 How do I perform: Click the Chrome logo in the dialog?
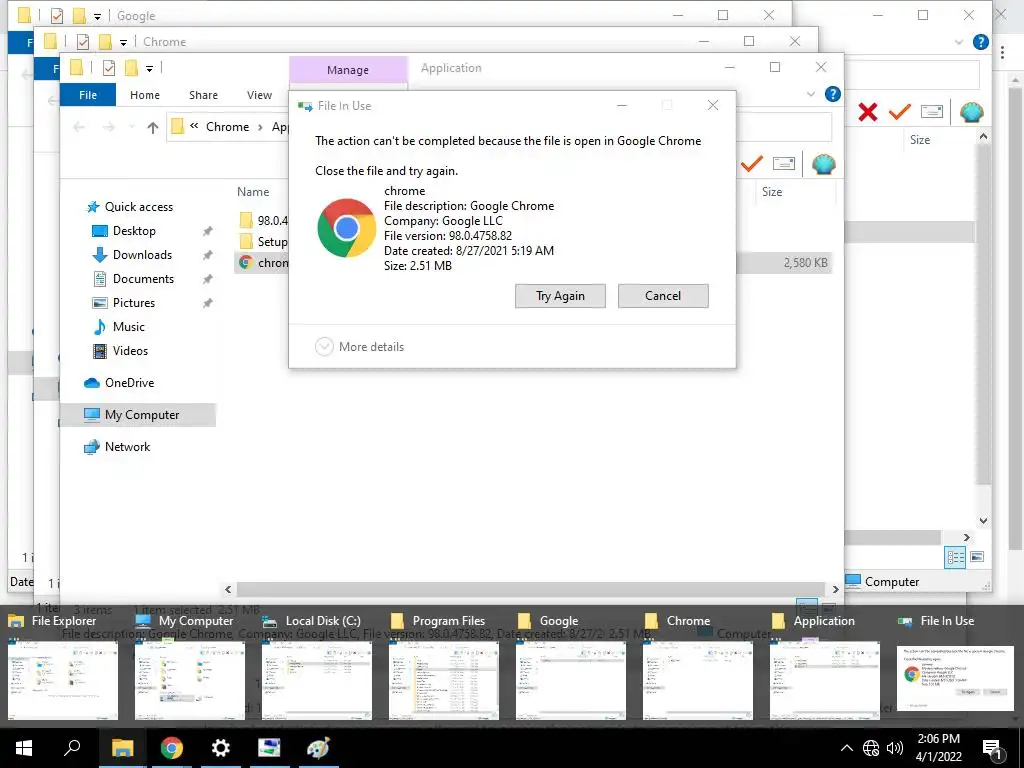pos(346,228)
